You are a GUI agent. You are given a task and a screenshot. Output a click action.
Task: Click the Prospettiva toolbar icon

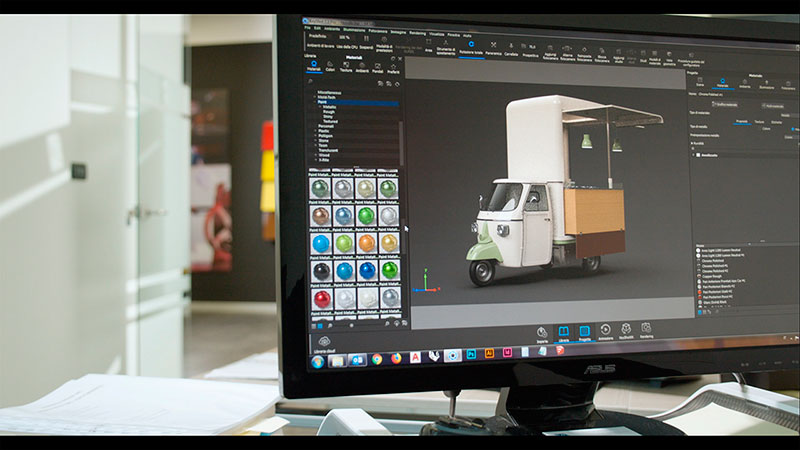[531, 49]
